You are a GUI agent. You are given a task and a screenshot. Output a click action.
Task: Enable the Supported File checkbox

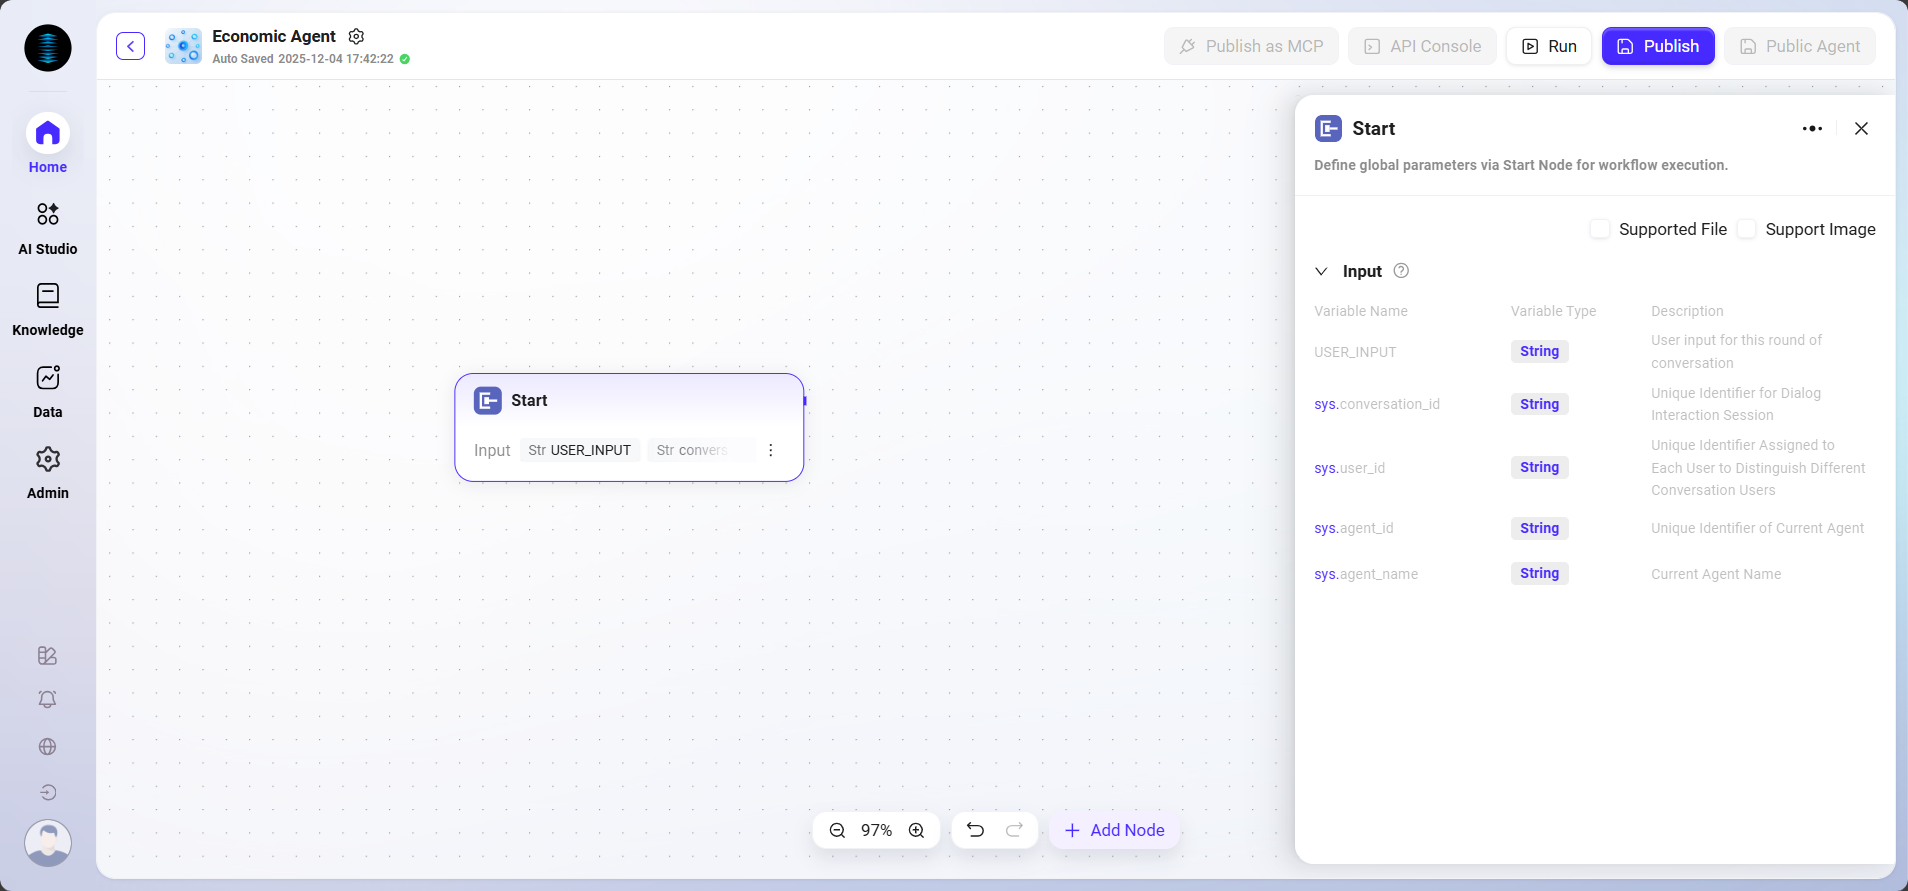(x=1600, y=229)
